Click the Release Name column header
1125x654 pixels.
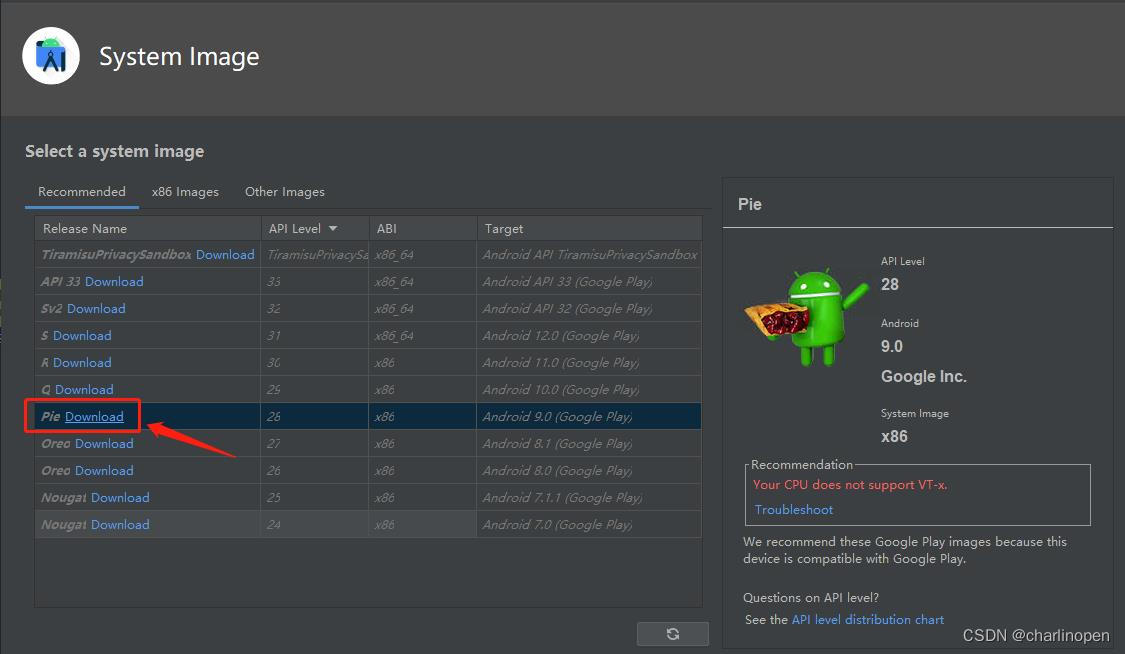85,229
